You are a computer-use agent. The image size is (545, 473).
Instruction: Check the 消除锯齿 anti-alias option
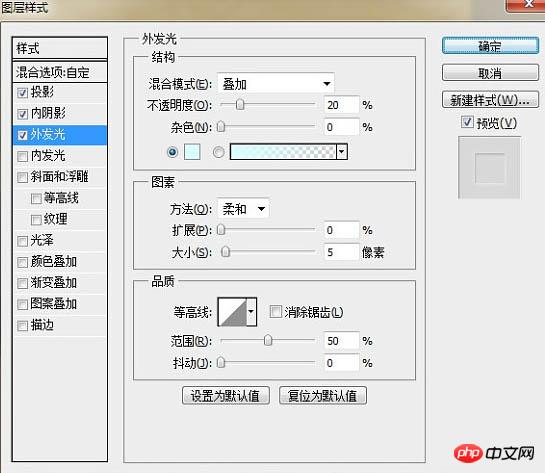click(276, 312)
